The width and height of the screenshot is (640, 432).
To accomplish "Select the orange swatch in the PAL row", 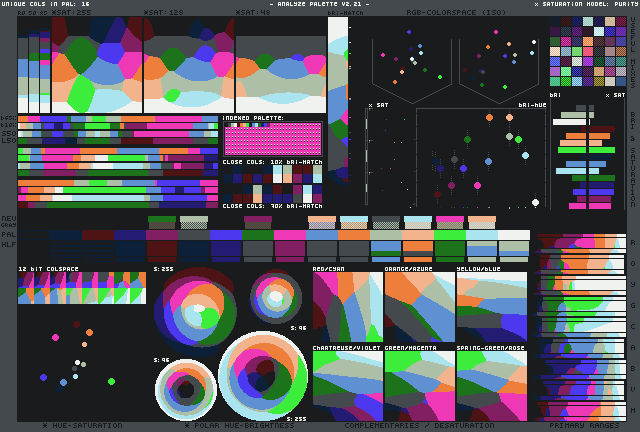I will tap(354, 235).
